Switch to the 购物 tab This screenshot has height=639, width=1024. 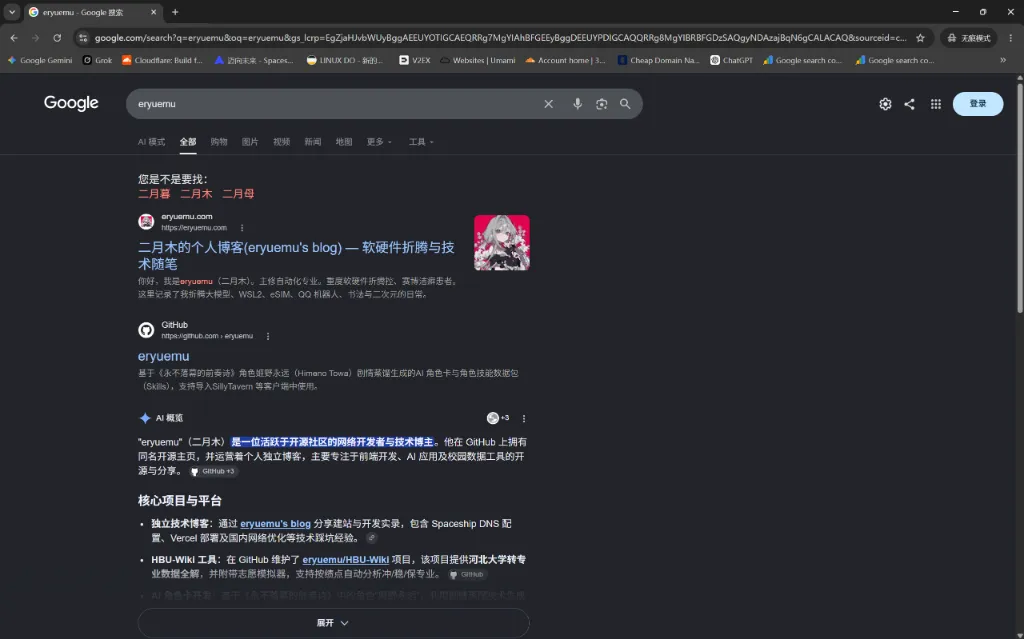[219, 142]
